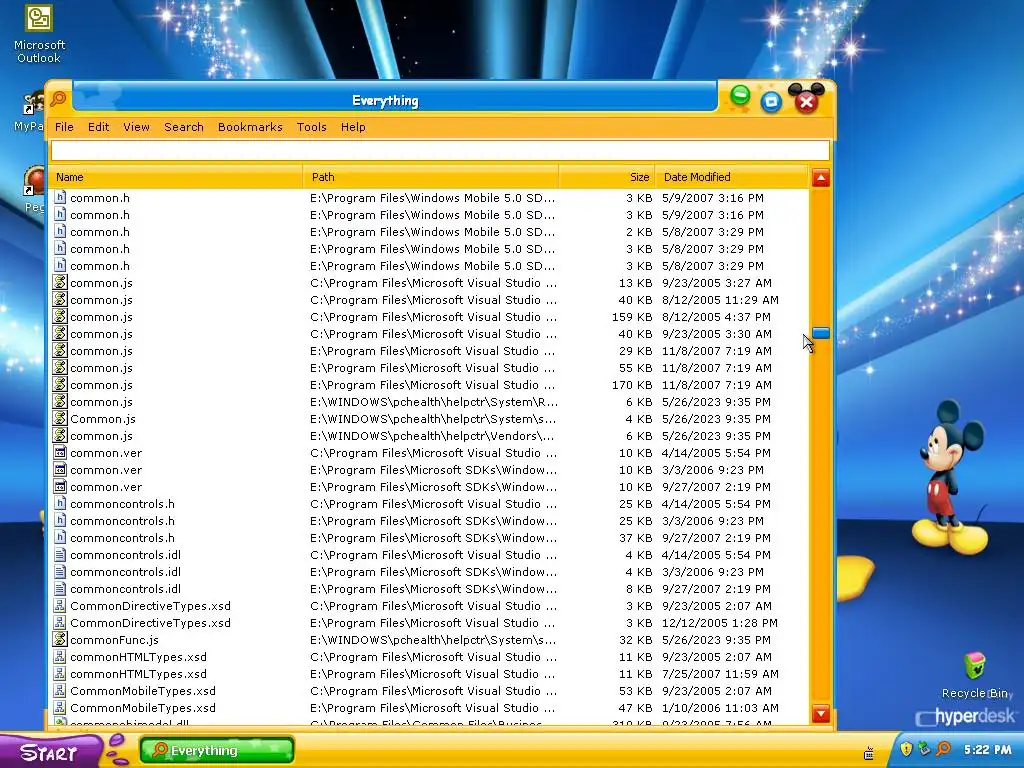The image size is (1024, 768).
Task: Sort by the Date Modified column header
Action: click(x=732, y=177)
